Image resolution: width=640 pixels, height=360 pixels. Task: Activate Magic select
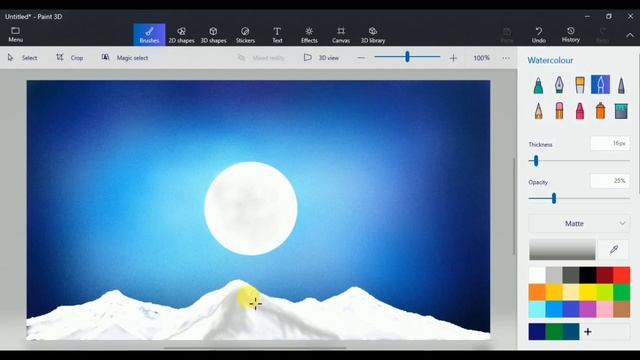click(x=125, y=58)
